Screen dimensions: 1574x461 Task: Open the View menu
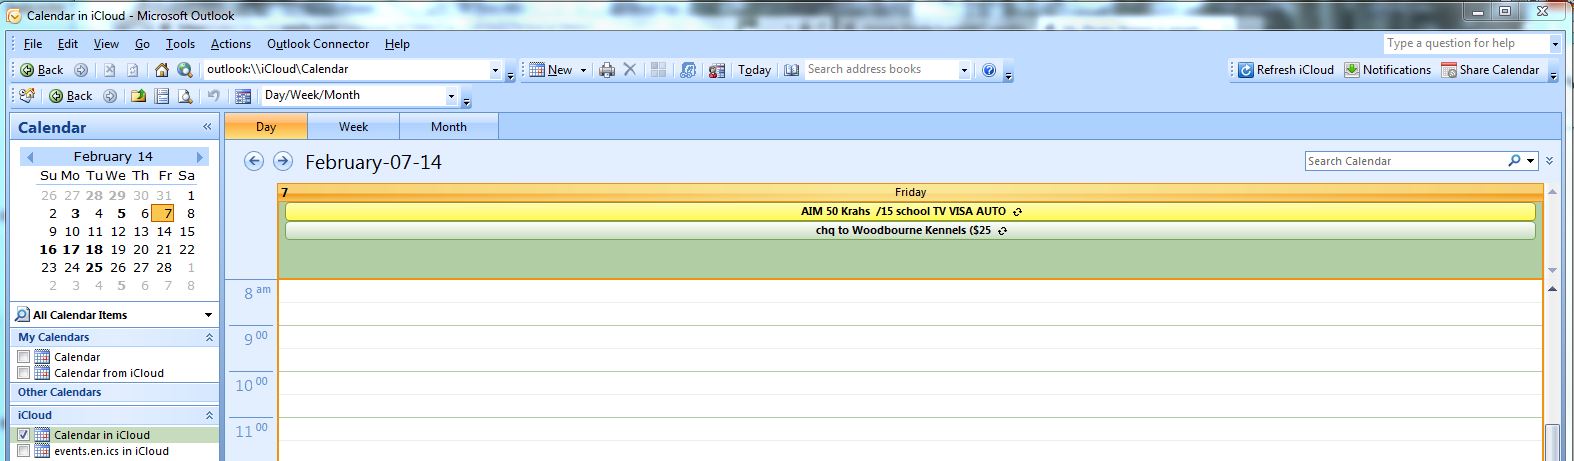(x=106, y=44)
